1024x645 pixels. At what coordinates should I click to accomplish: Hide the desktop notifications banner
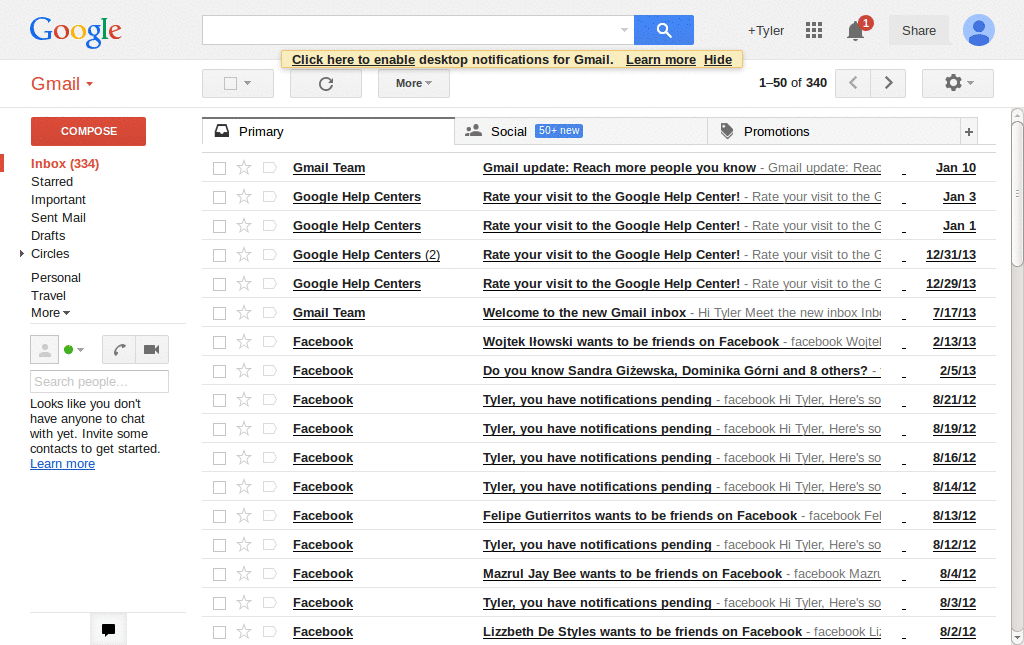coord(718,59)
